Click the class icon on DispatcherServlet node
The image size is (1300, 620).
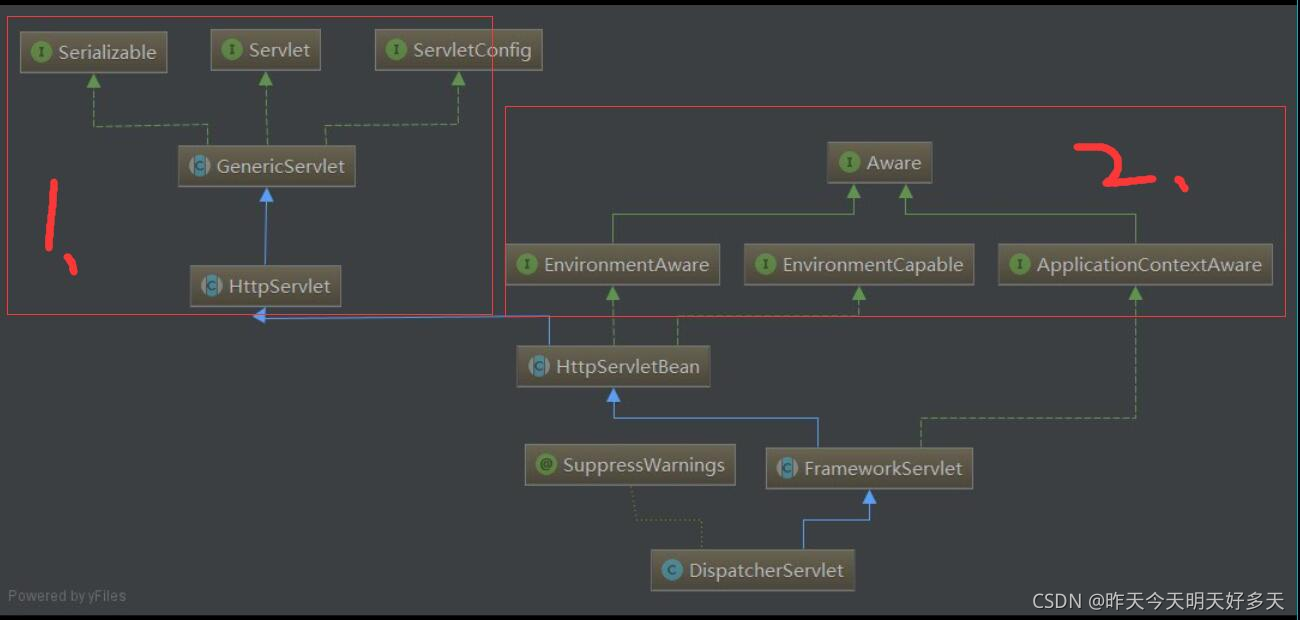670,570
